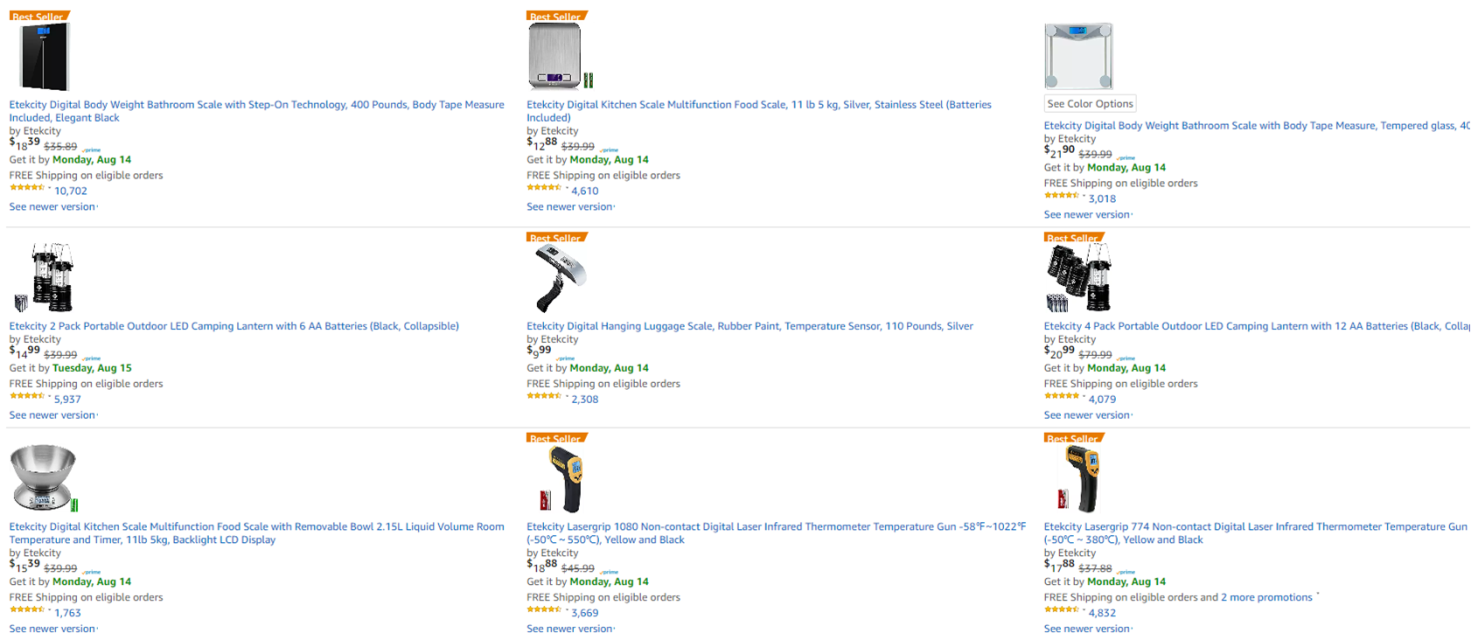Expand the star rating popover beside 5,937

pos(50,396)
